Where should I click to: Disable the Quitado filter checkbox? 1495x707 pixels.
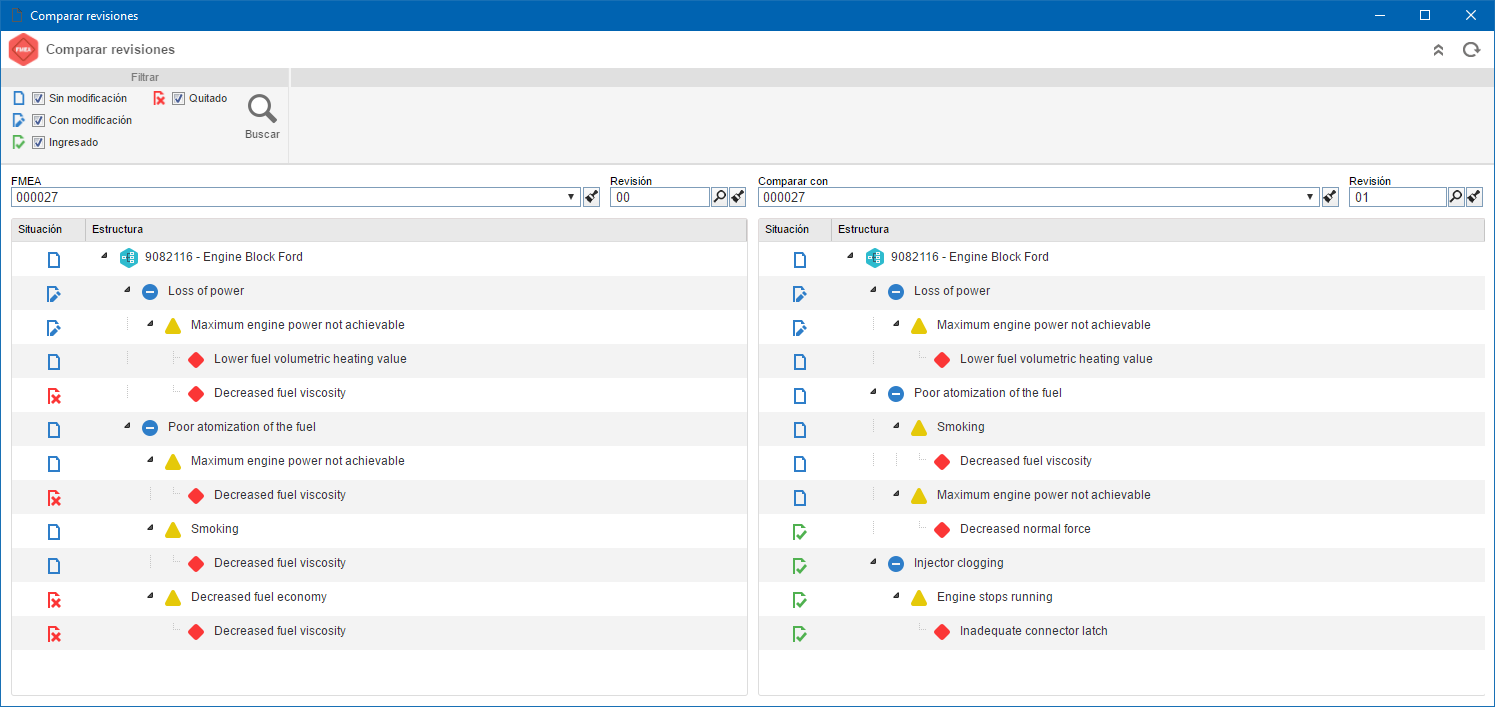pos(178,98)
